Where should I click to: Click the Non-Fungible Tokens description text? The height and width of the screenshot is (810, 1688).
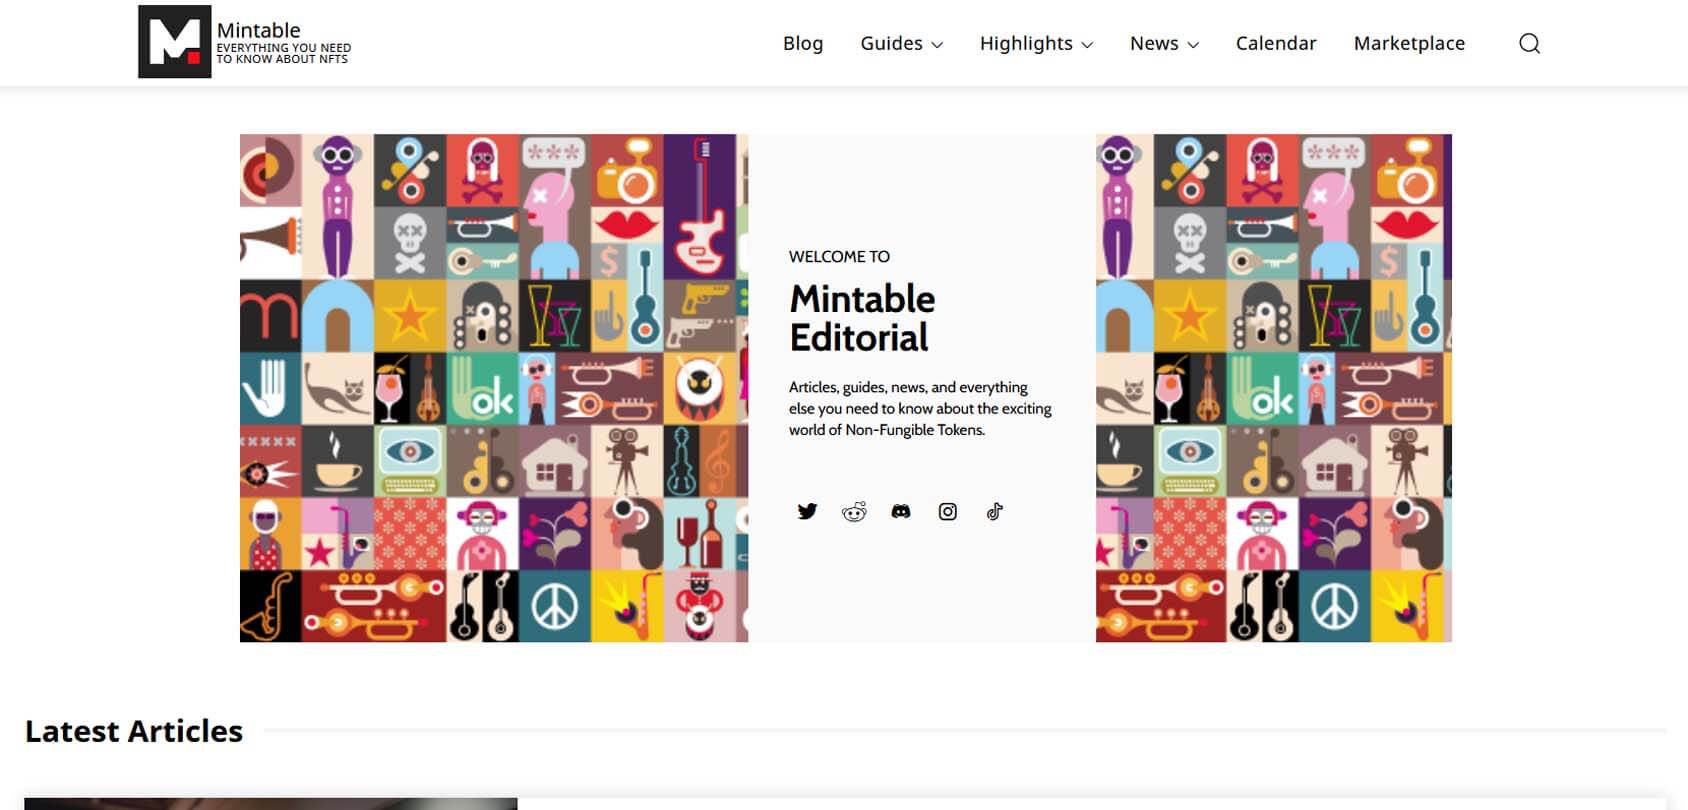click(920, 408)
